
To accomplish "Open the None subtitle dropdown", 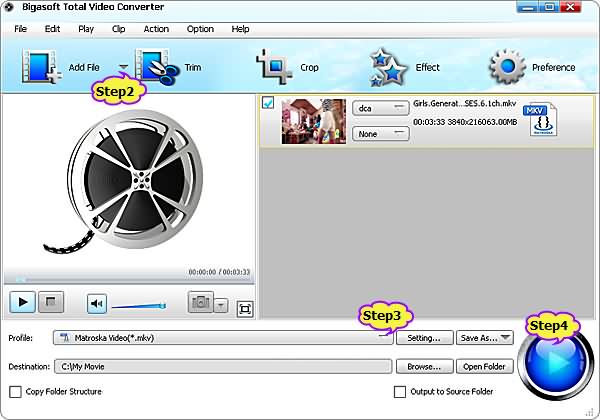I will click(x=381, y=134).
